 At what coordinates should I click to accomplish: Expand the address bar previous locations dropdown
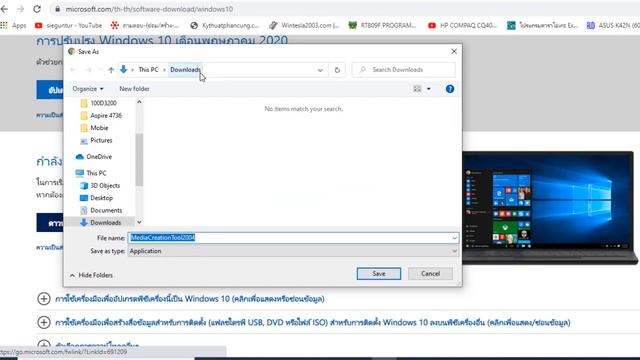(x=320, y=70)
